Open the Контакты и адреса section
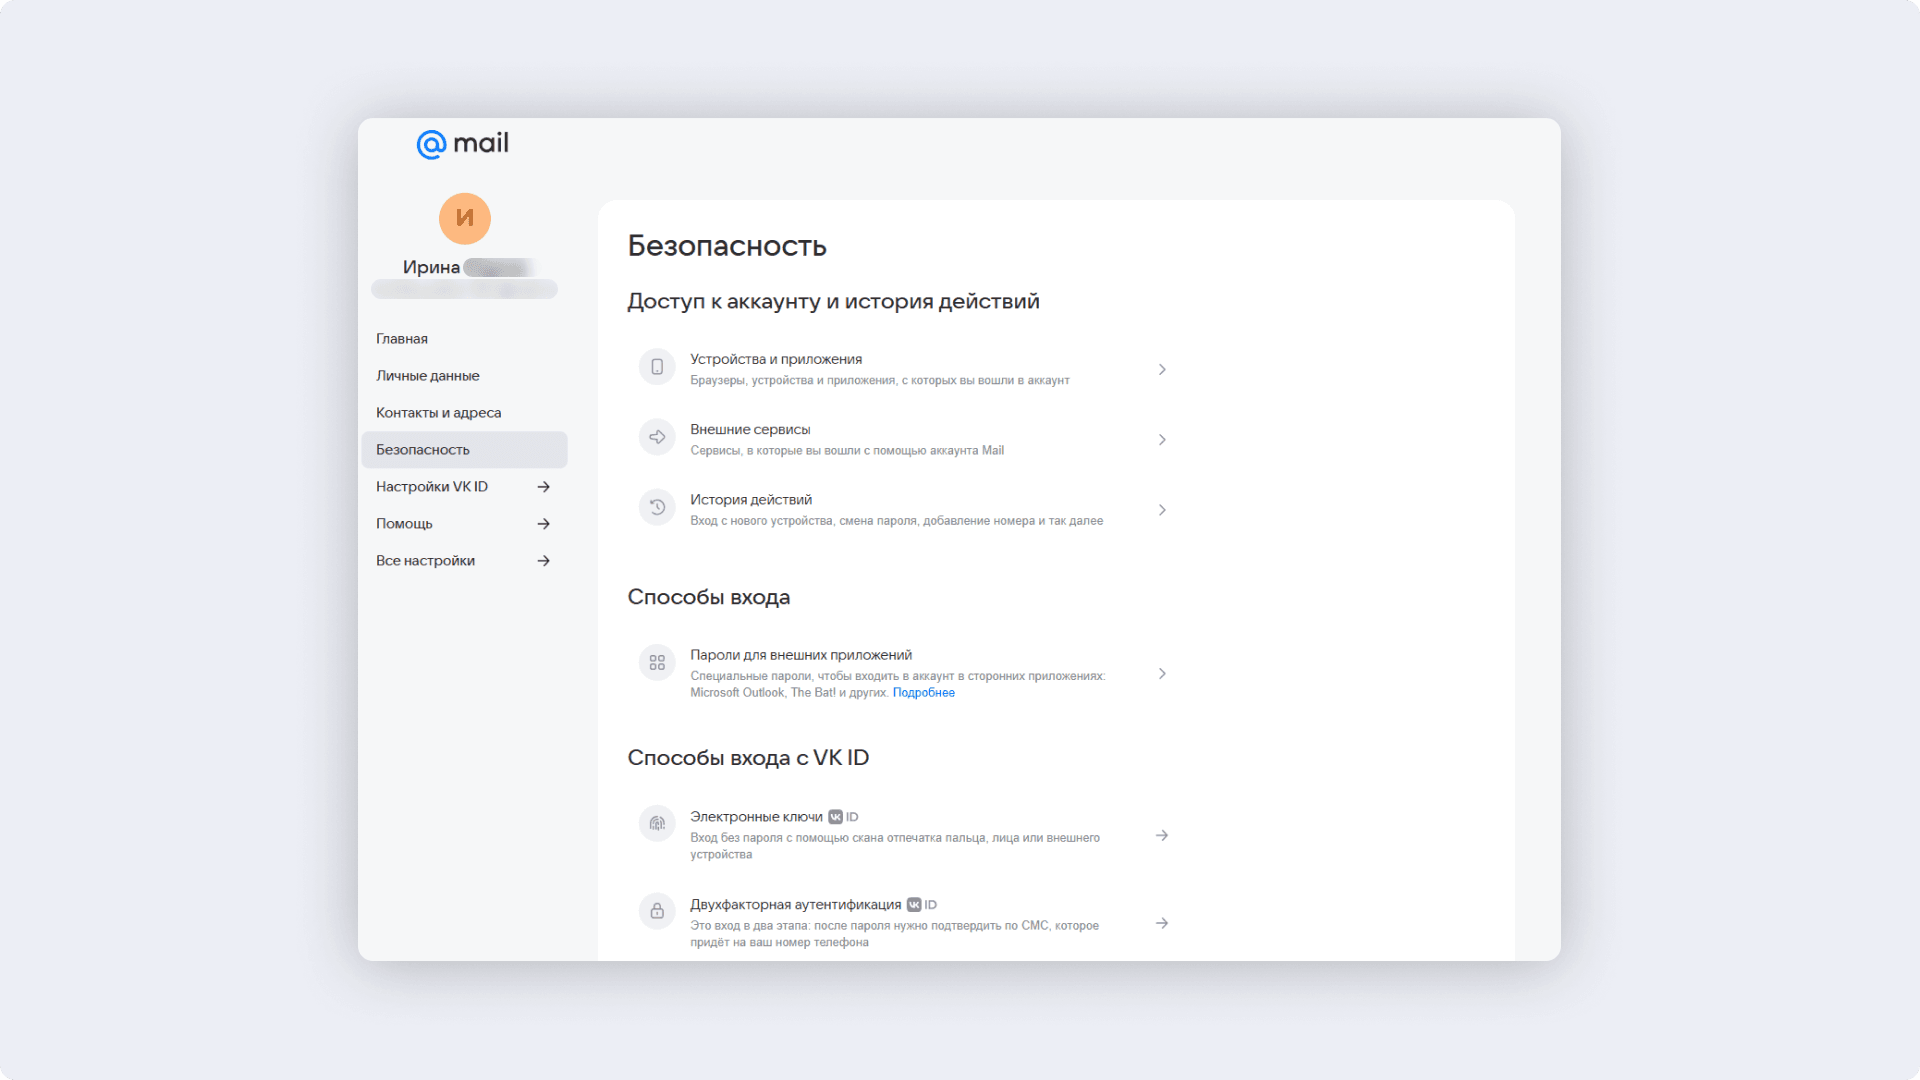1920x1080 pixels. click(x=438, y=412)
